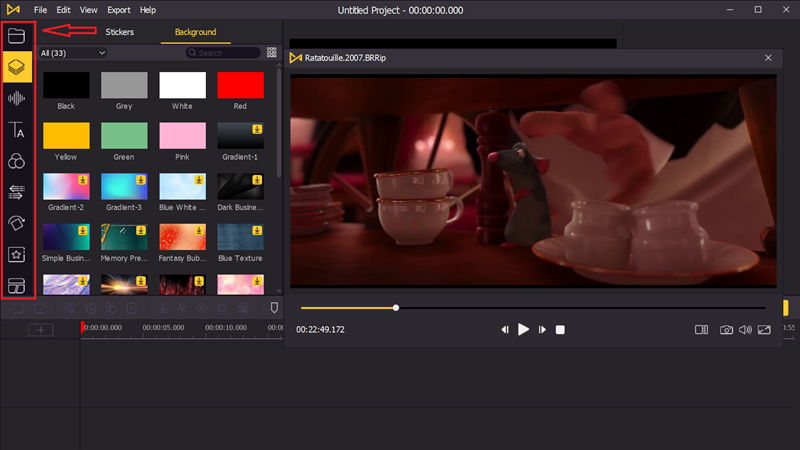Viewport: 800px width, 450px height.
Task: Click the compare view icon beside camera
Action: (702, 330)
